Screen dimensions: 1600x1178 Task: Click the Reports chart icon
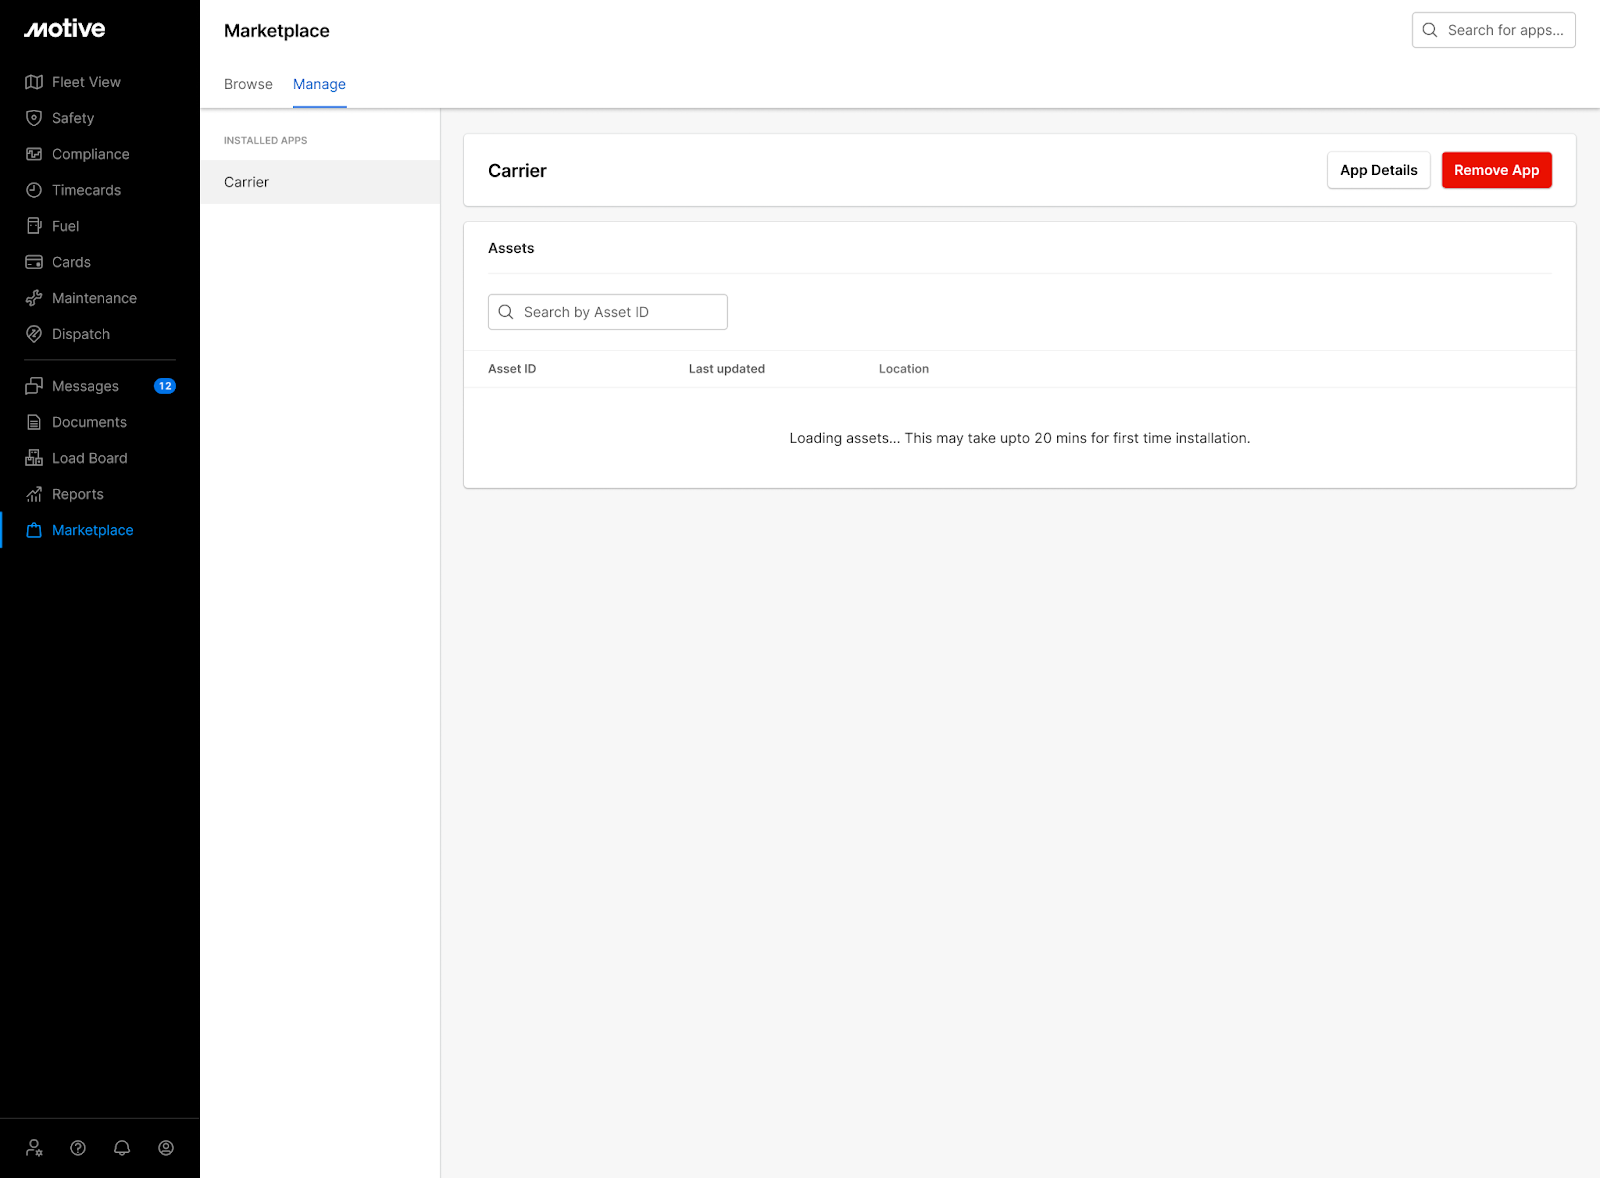34,494
